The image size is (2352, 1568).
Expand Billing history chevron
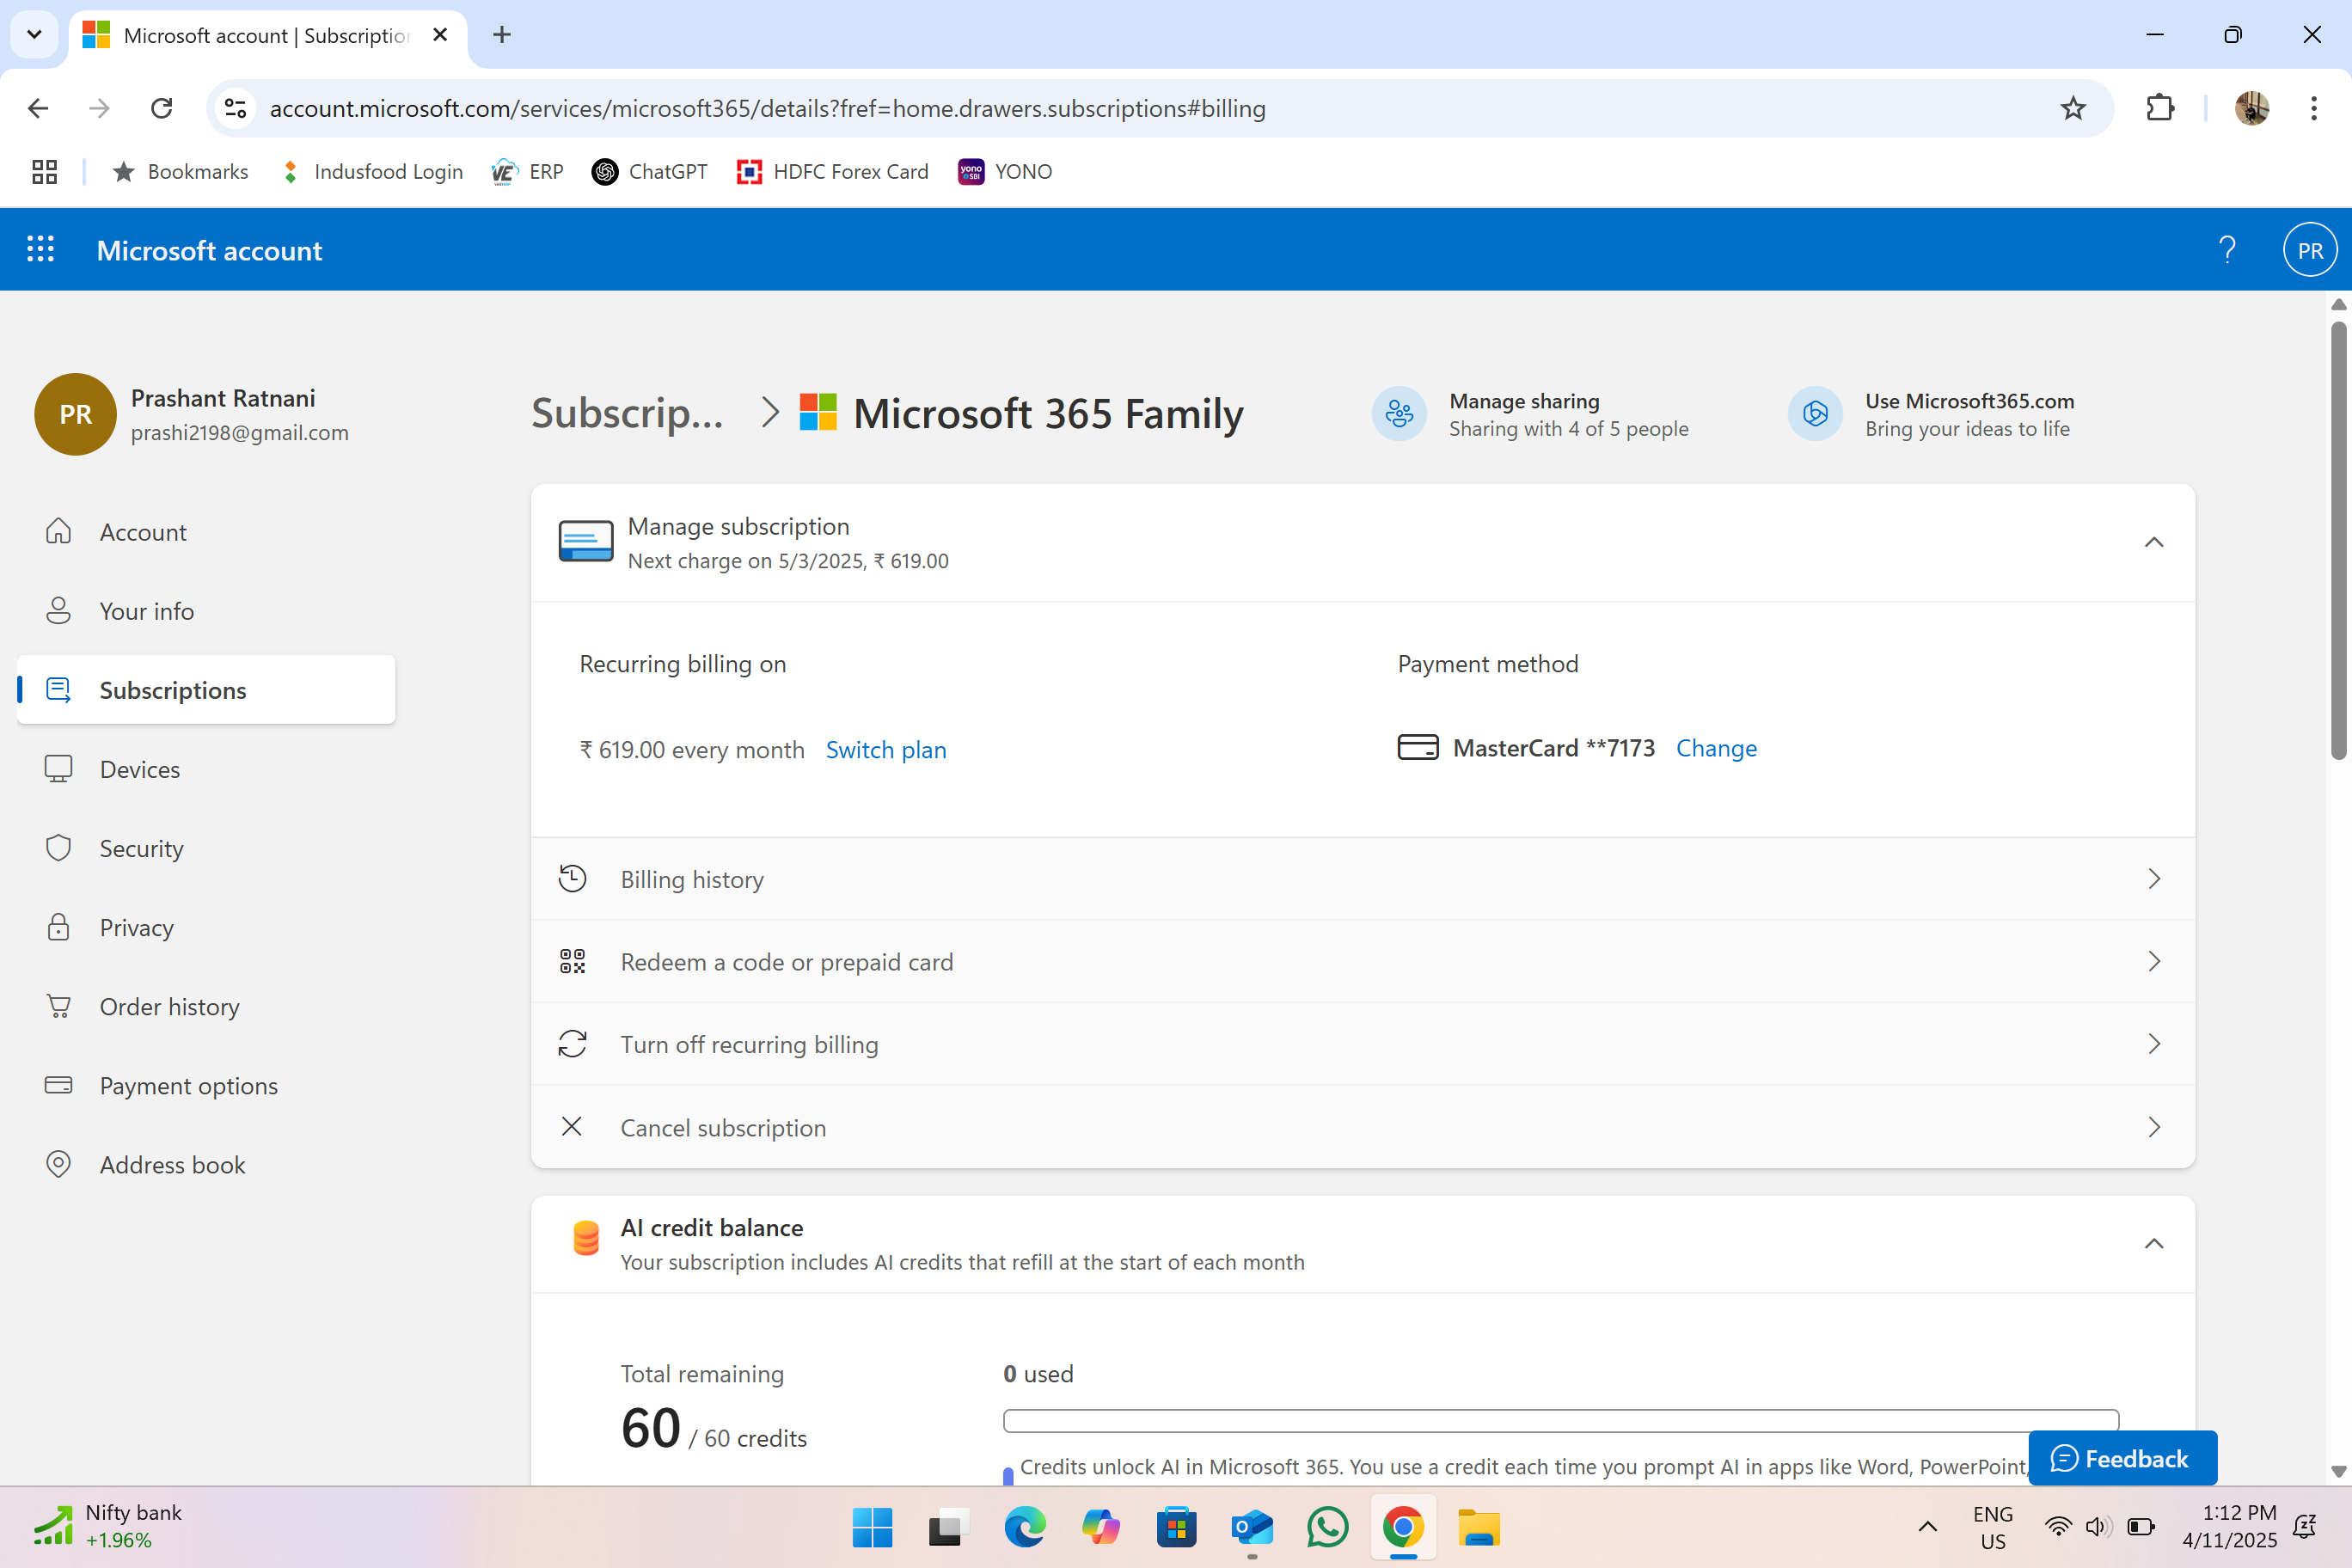pos(2154,878)
